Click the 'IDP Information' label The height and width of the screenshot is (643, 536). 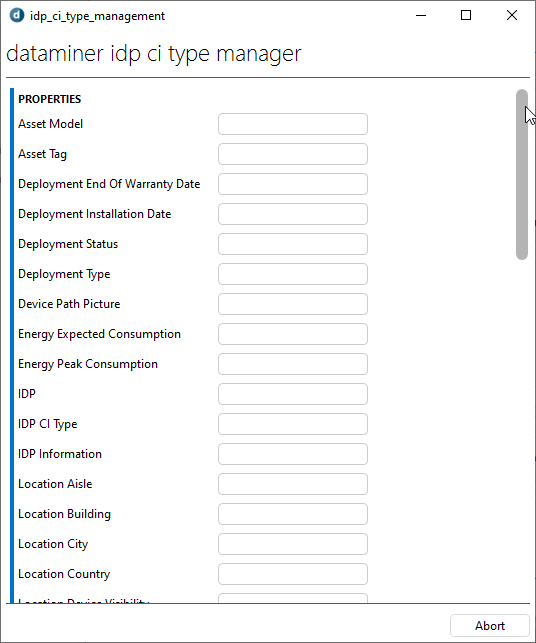[x=60, y=454]
